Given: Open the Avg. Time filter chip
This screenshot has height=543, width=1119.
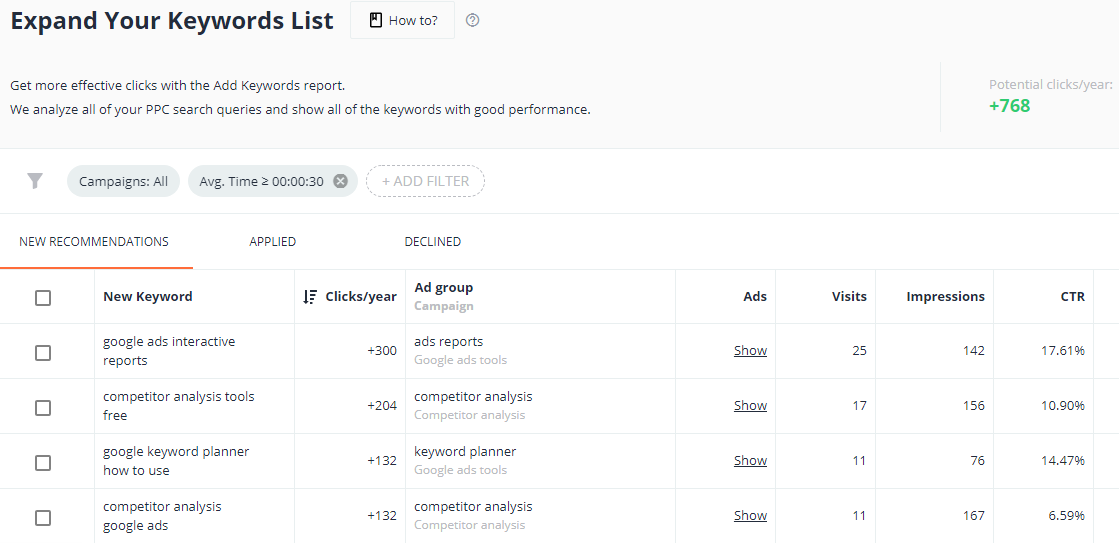Looking at the screenshot, I should point(261,181).
